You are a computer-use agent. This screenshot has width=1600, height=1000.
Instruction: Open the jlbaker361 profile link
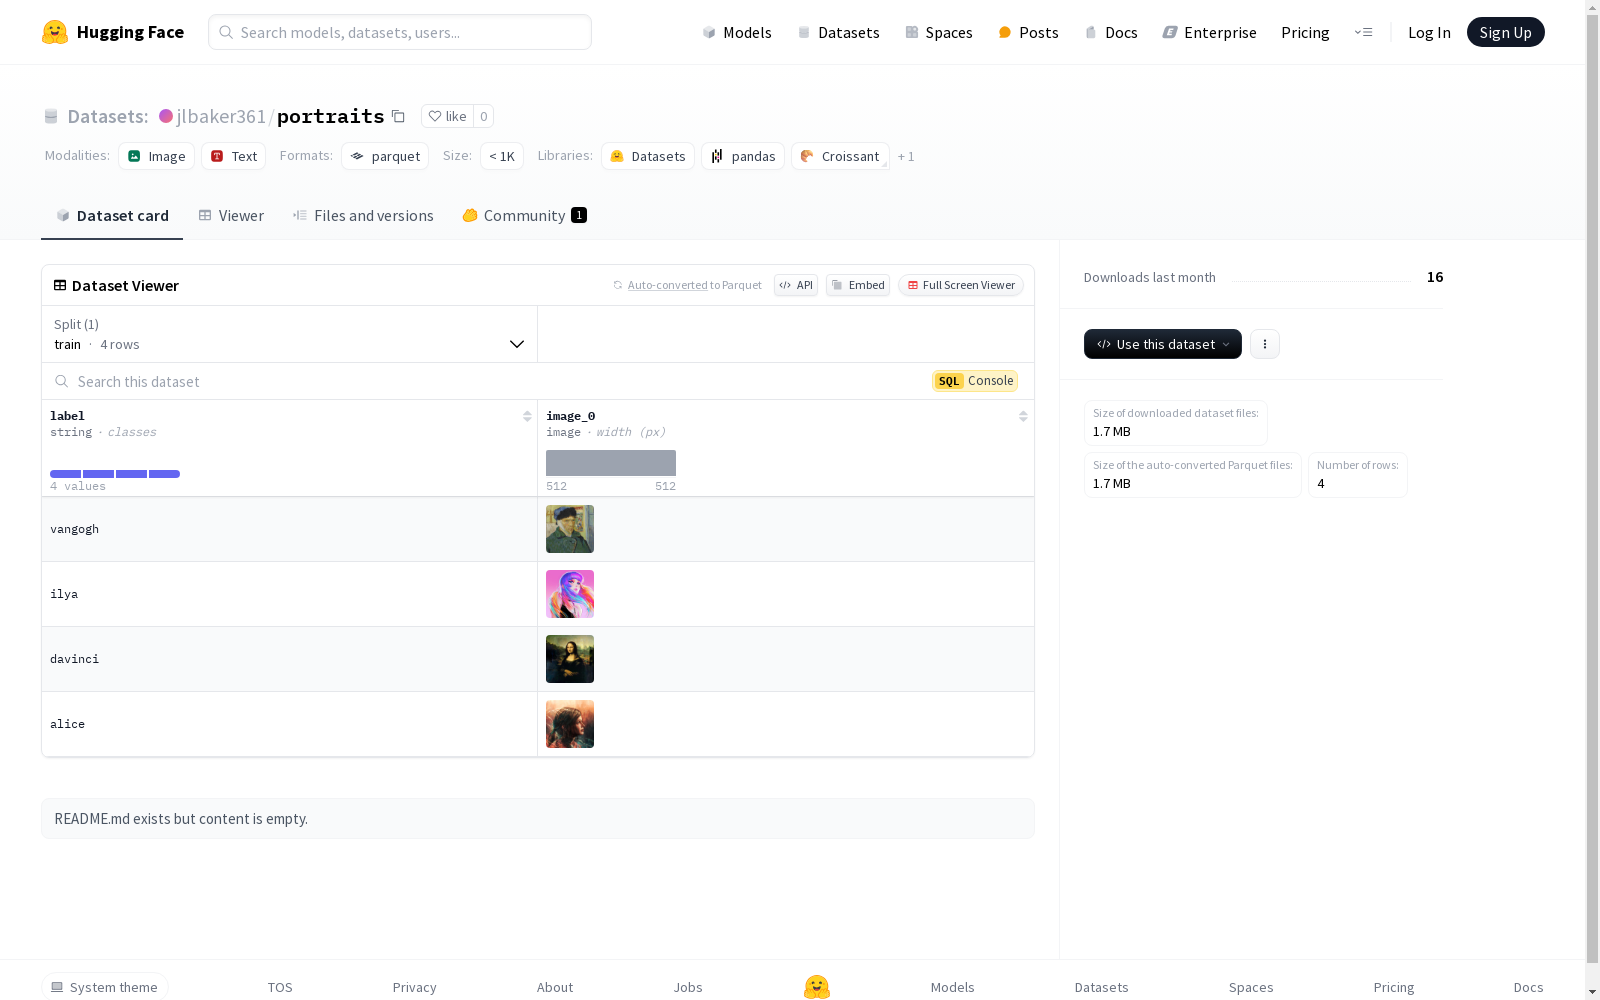(221, 116)
